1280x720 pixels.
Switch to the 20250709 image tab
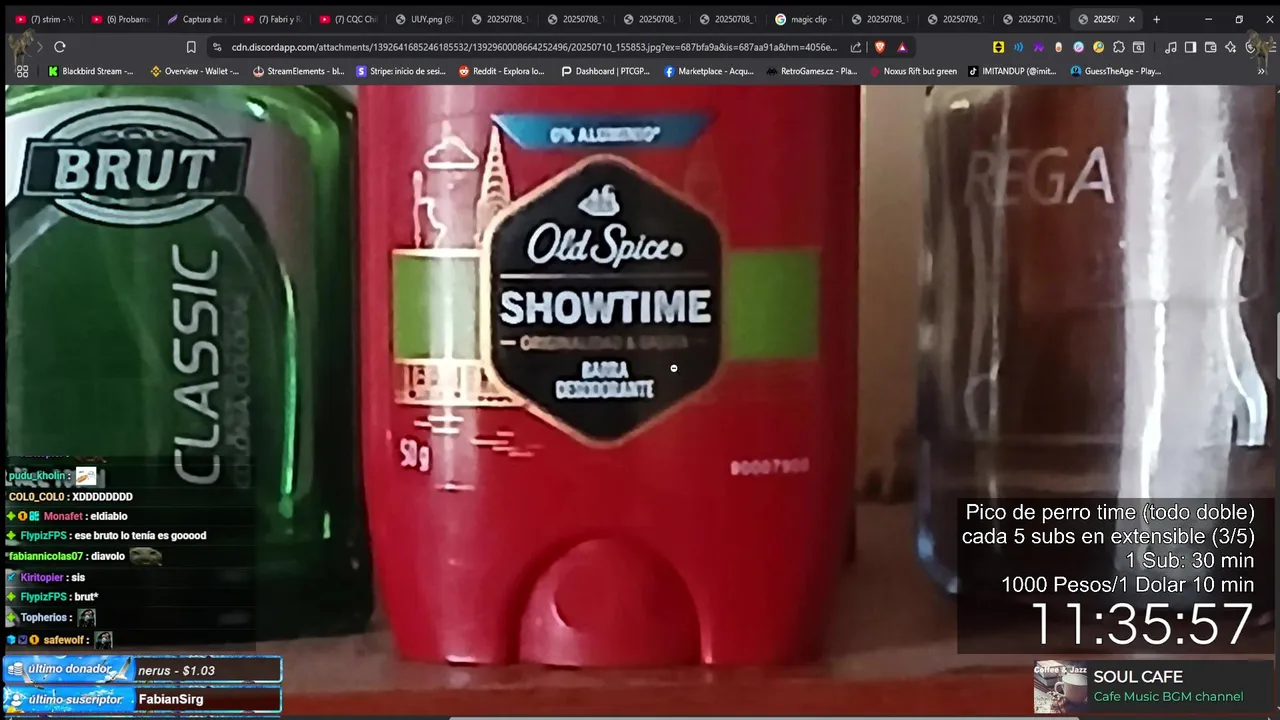[x=956, y=19]
